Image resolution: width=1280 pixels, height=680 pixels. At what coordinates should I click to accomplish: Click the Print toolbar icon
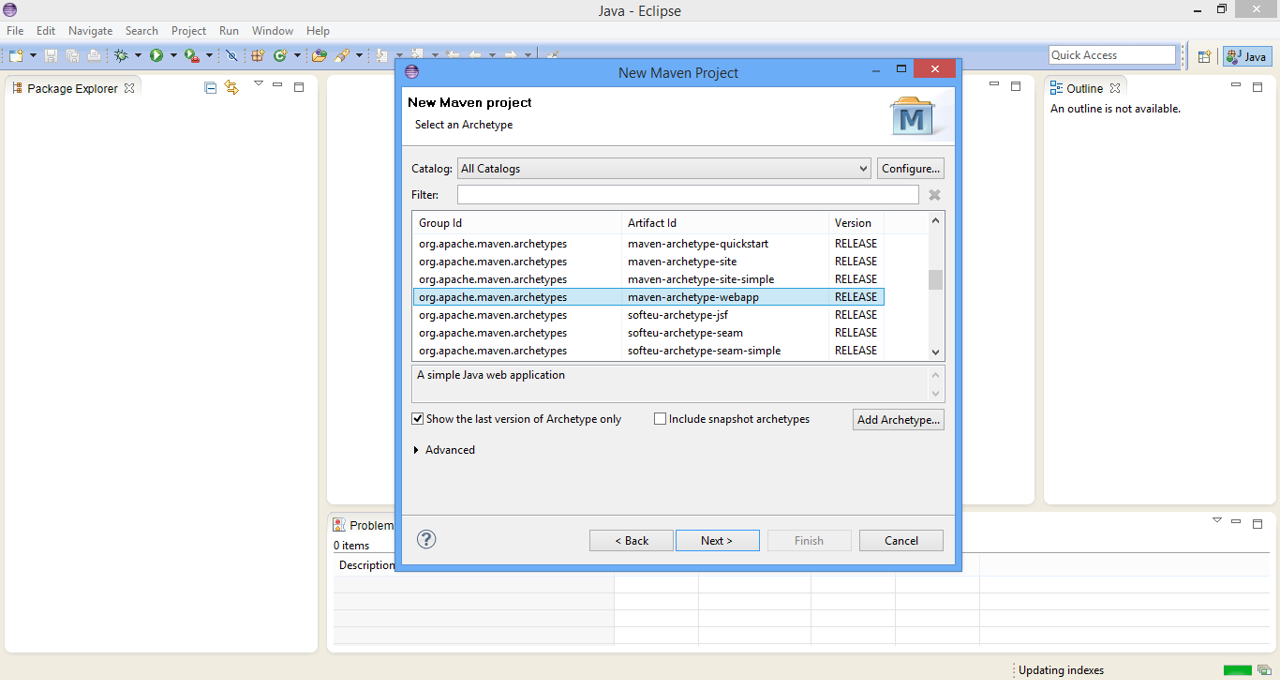point(94,56)
